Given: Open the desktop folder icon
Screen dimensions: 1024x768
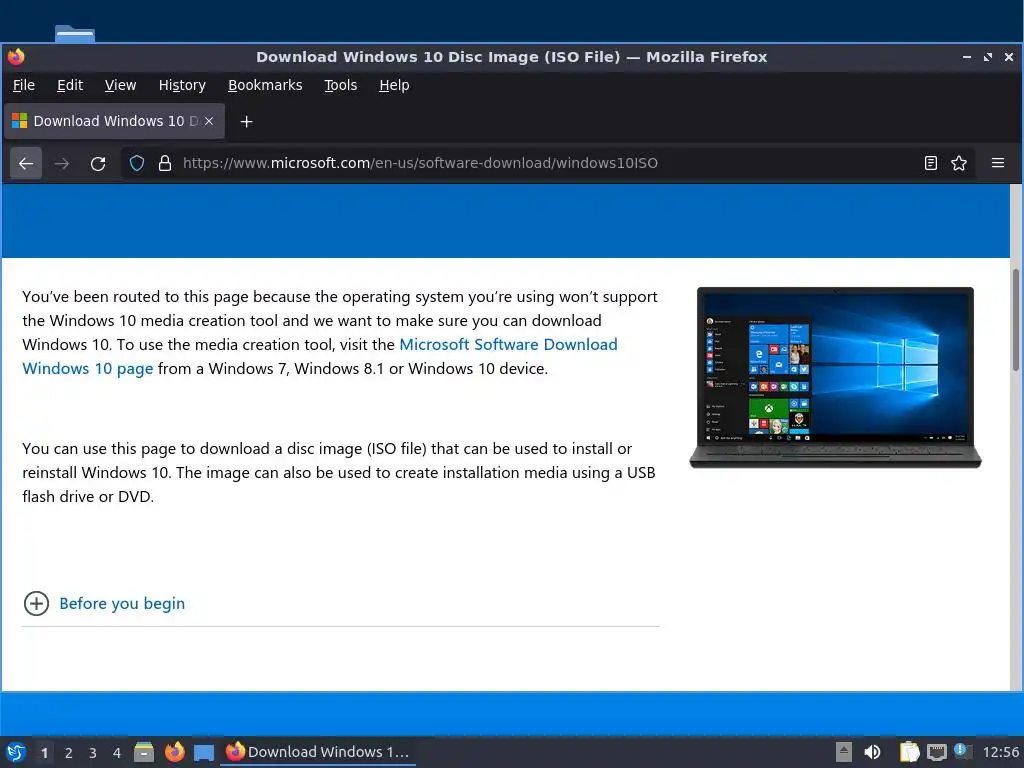Looking at the screenshot, I should tap(75, 33).
